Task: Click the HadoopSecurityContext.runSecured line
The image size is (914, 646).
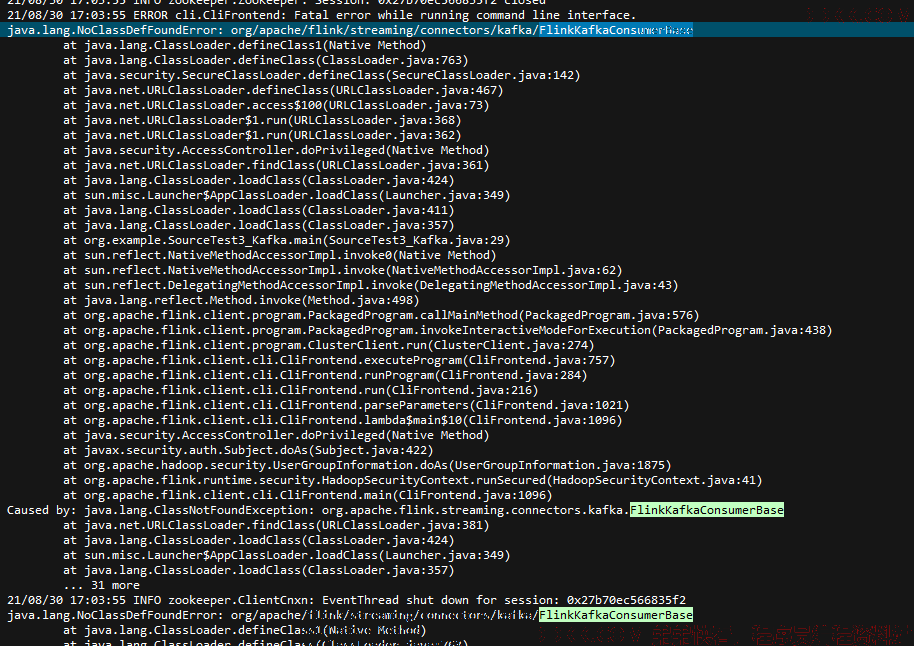Action: [412, 480]
